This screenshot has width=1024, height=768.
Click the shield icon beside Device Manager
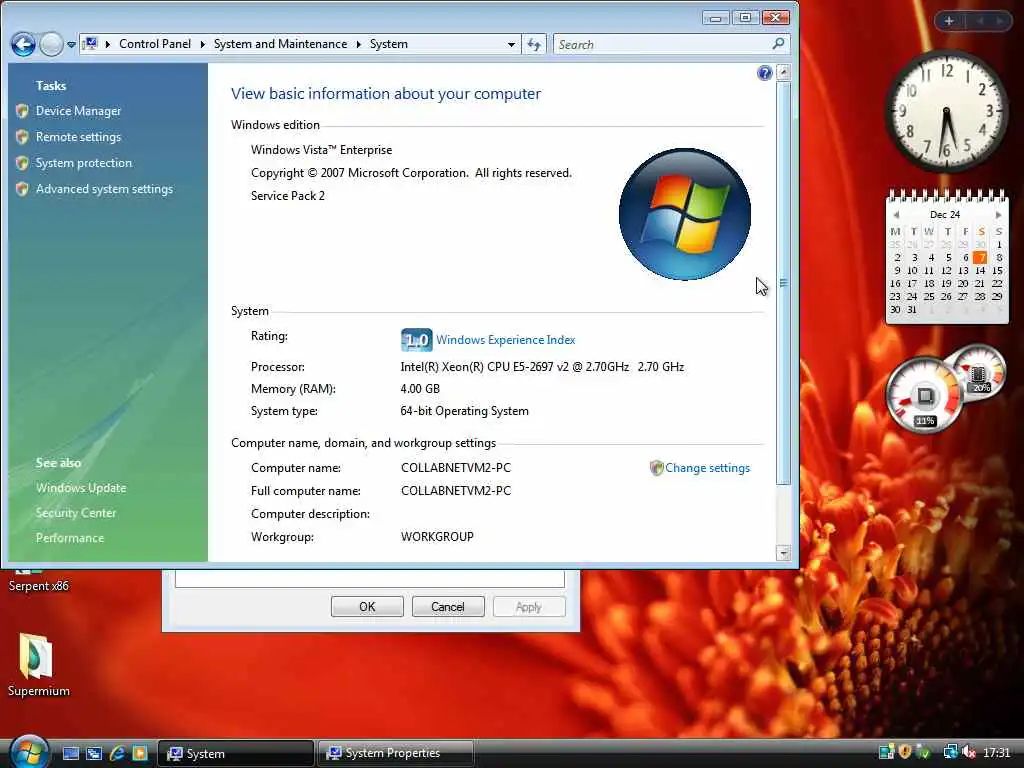pyautogui.click(x=22, y=111)
